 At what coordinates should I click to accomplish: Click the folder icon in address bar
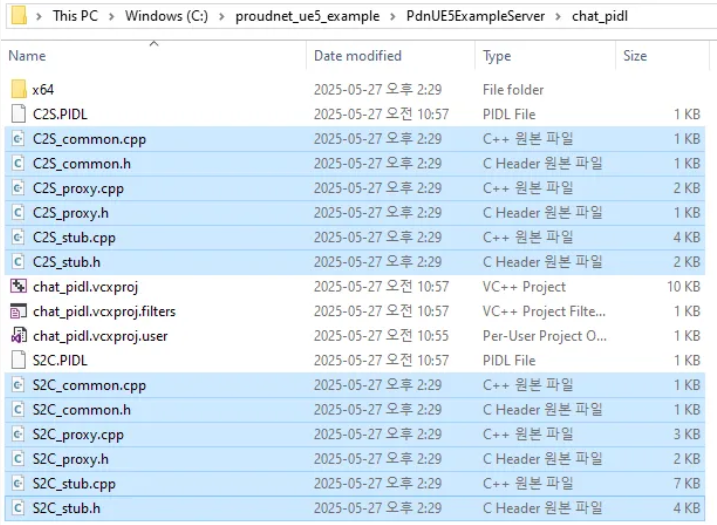click(x=19, y=16)
